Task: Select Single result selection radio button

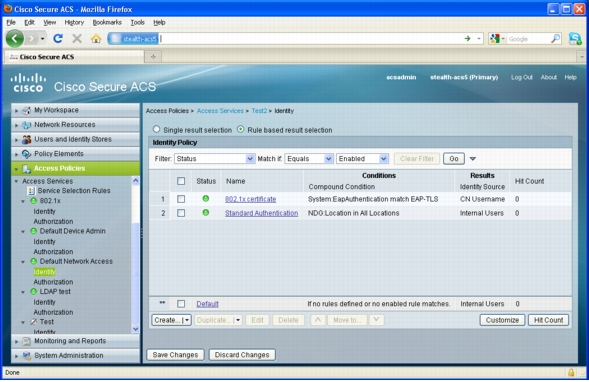Action: 156,129
